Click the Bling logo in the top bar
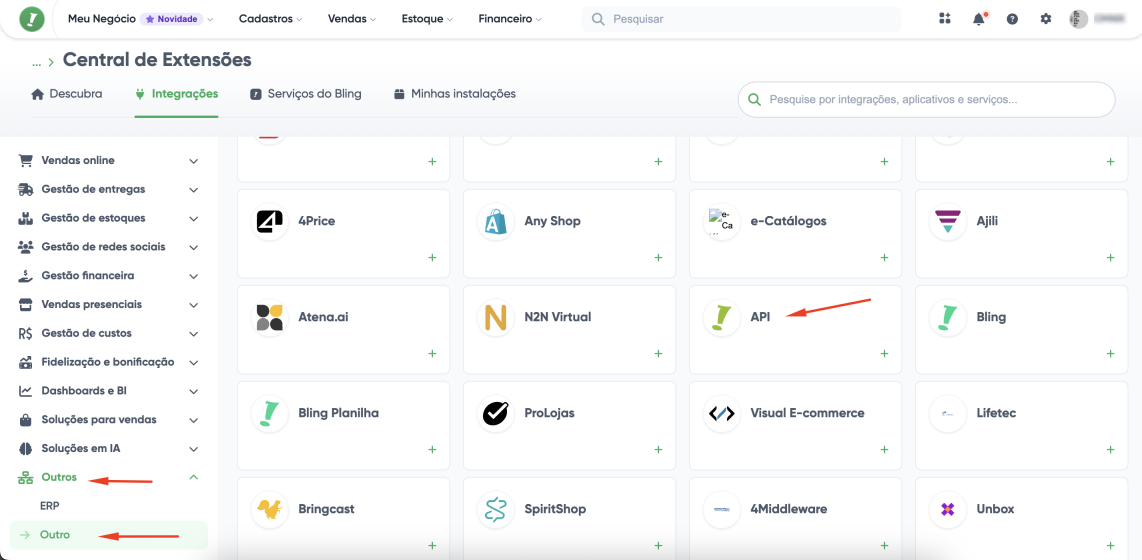Viewport: 1142px width, 560px height. tap(31, 19)
